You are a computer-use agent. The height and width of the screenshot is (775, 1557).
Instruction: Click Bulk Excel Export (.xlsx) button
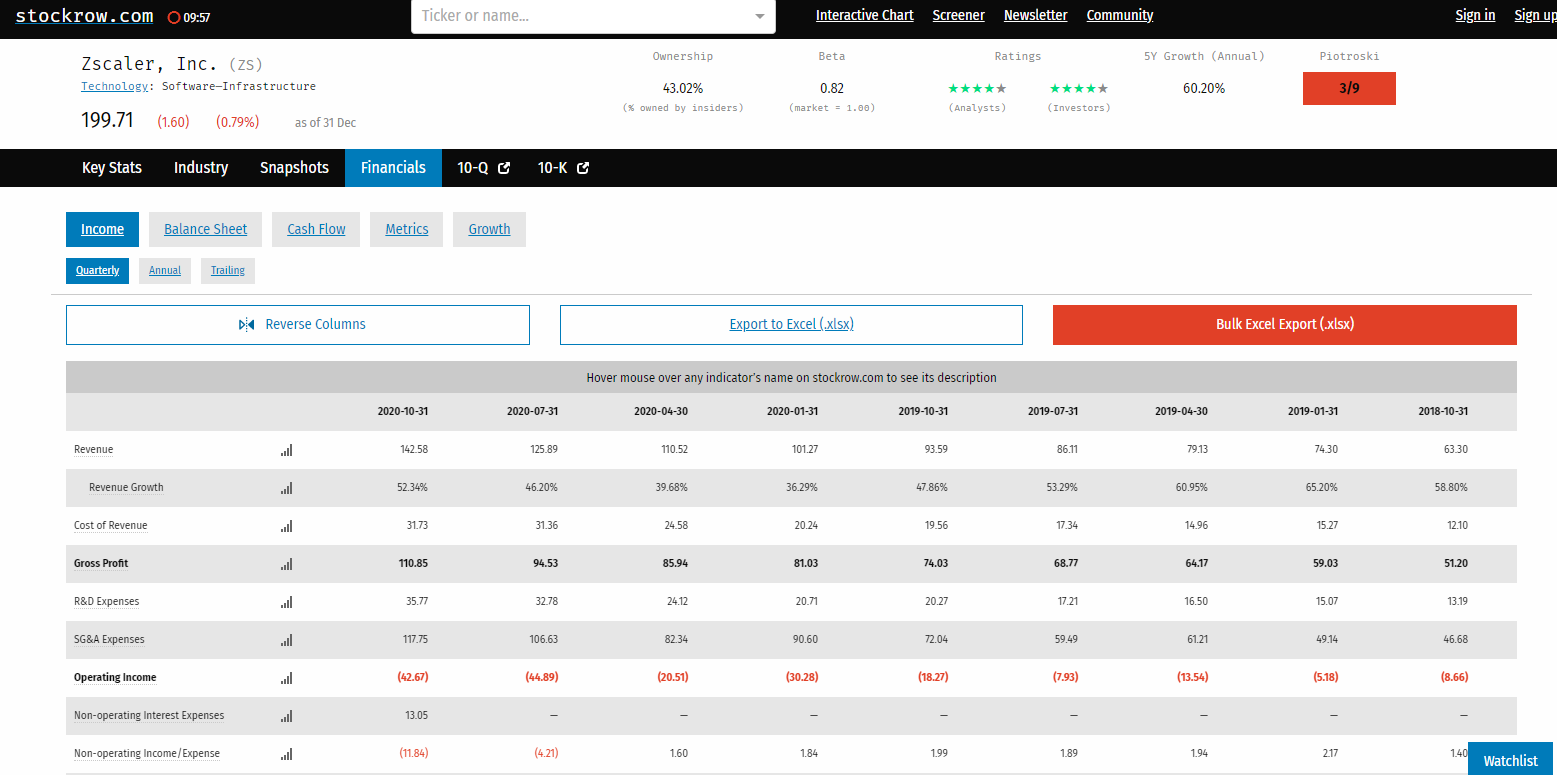point(1285,325)
